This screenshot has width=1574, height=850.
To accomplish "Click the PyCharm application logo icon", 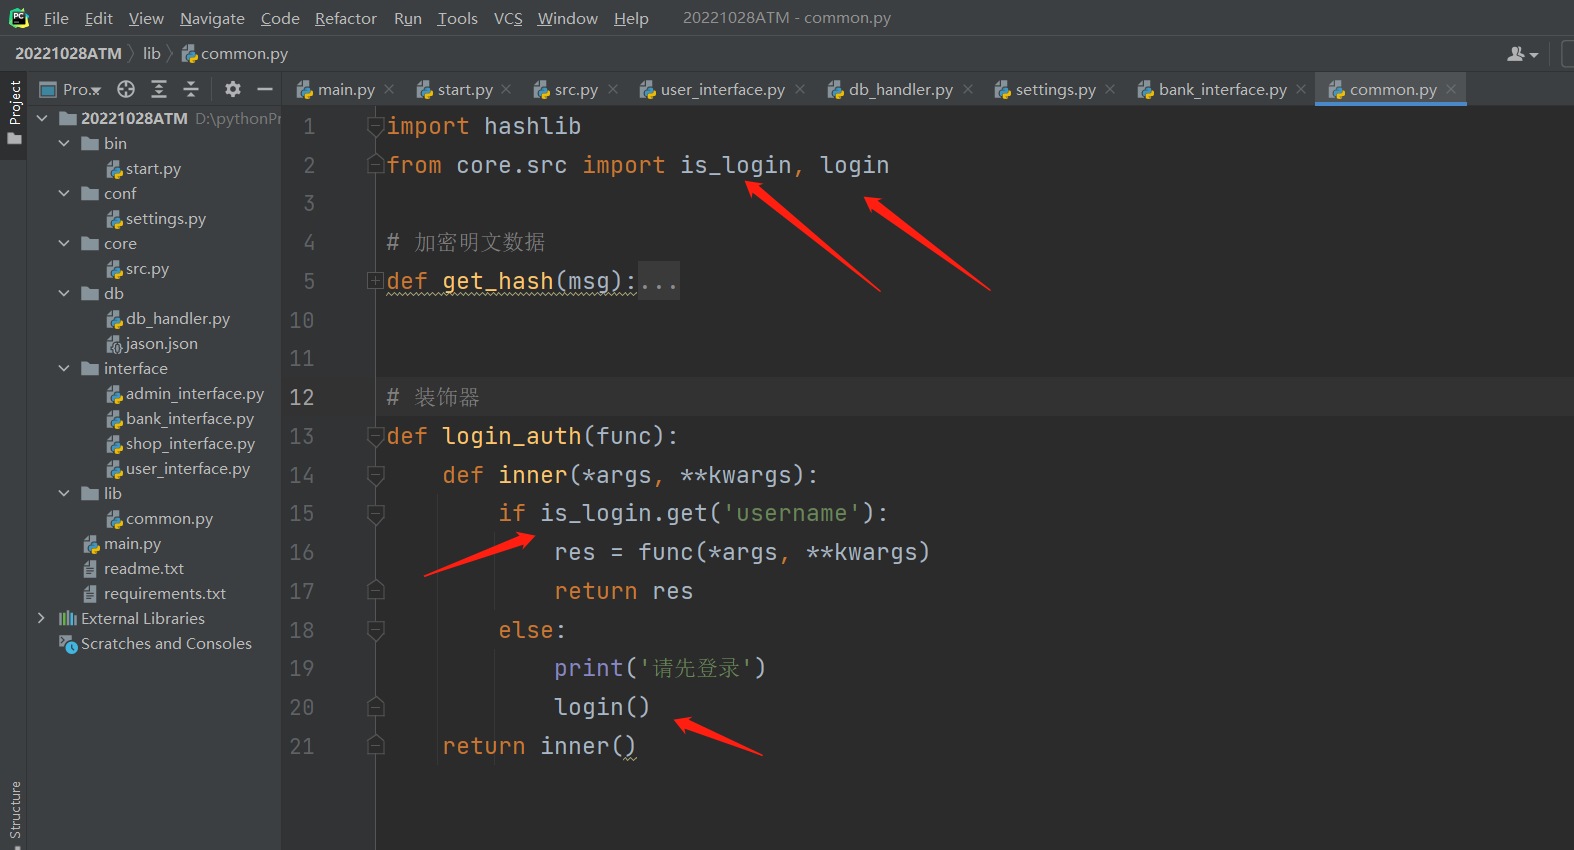I will 19,18.
